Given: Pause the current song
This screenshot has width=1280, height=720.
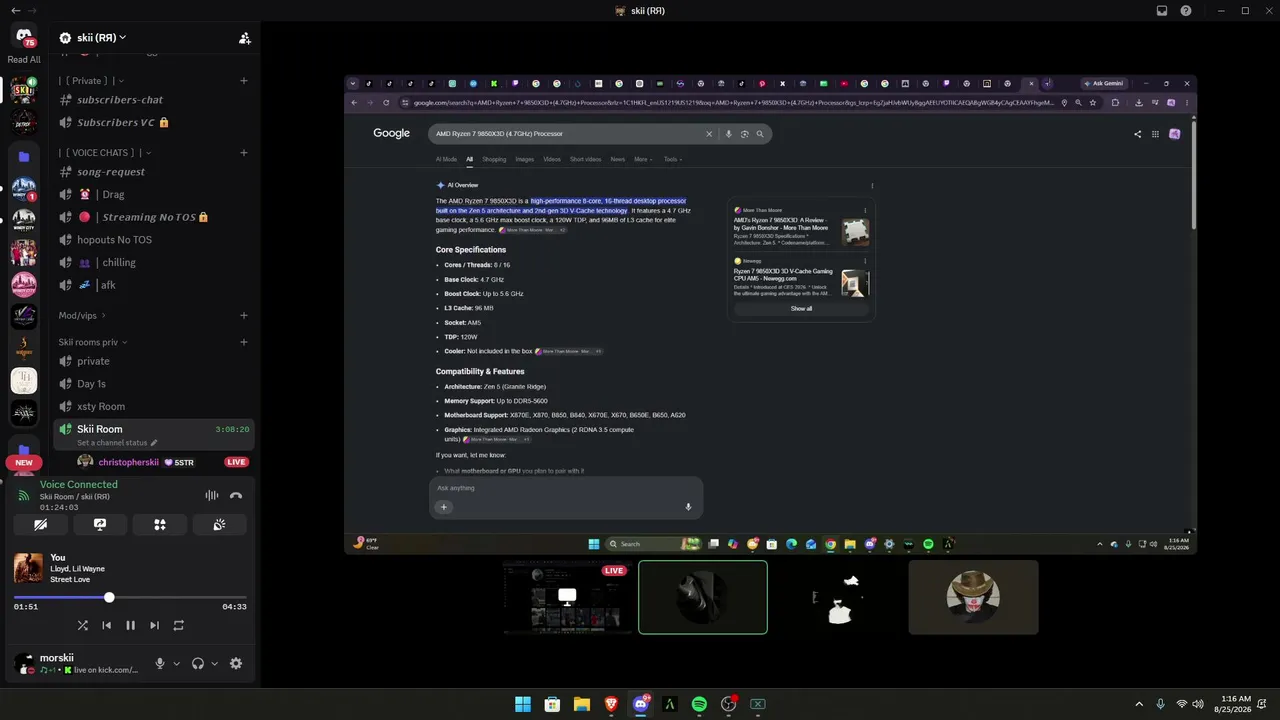Looking at the screenshot, I should 130,625.
